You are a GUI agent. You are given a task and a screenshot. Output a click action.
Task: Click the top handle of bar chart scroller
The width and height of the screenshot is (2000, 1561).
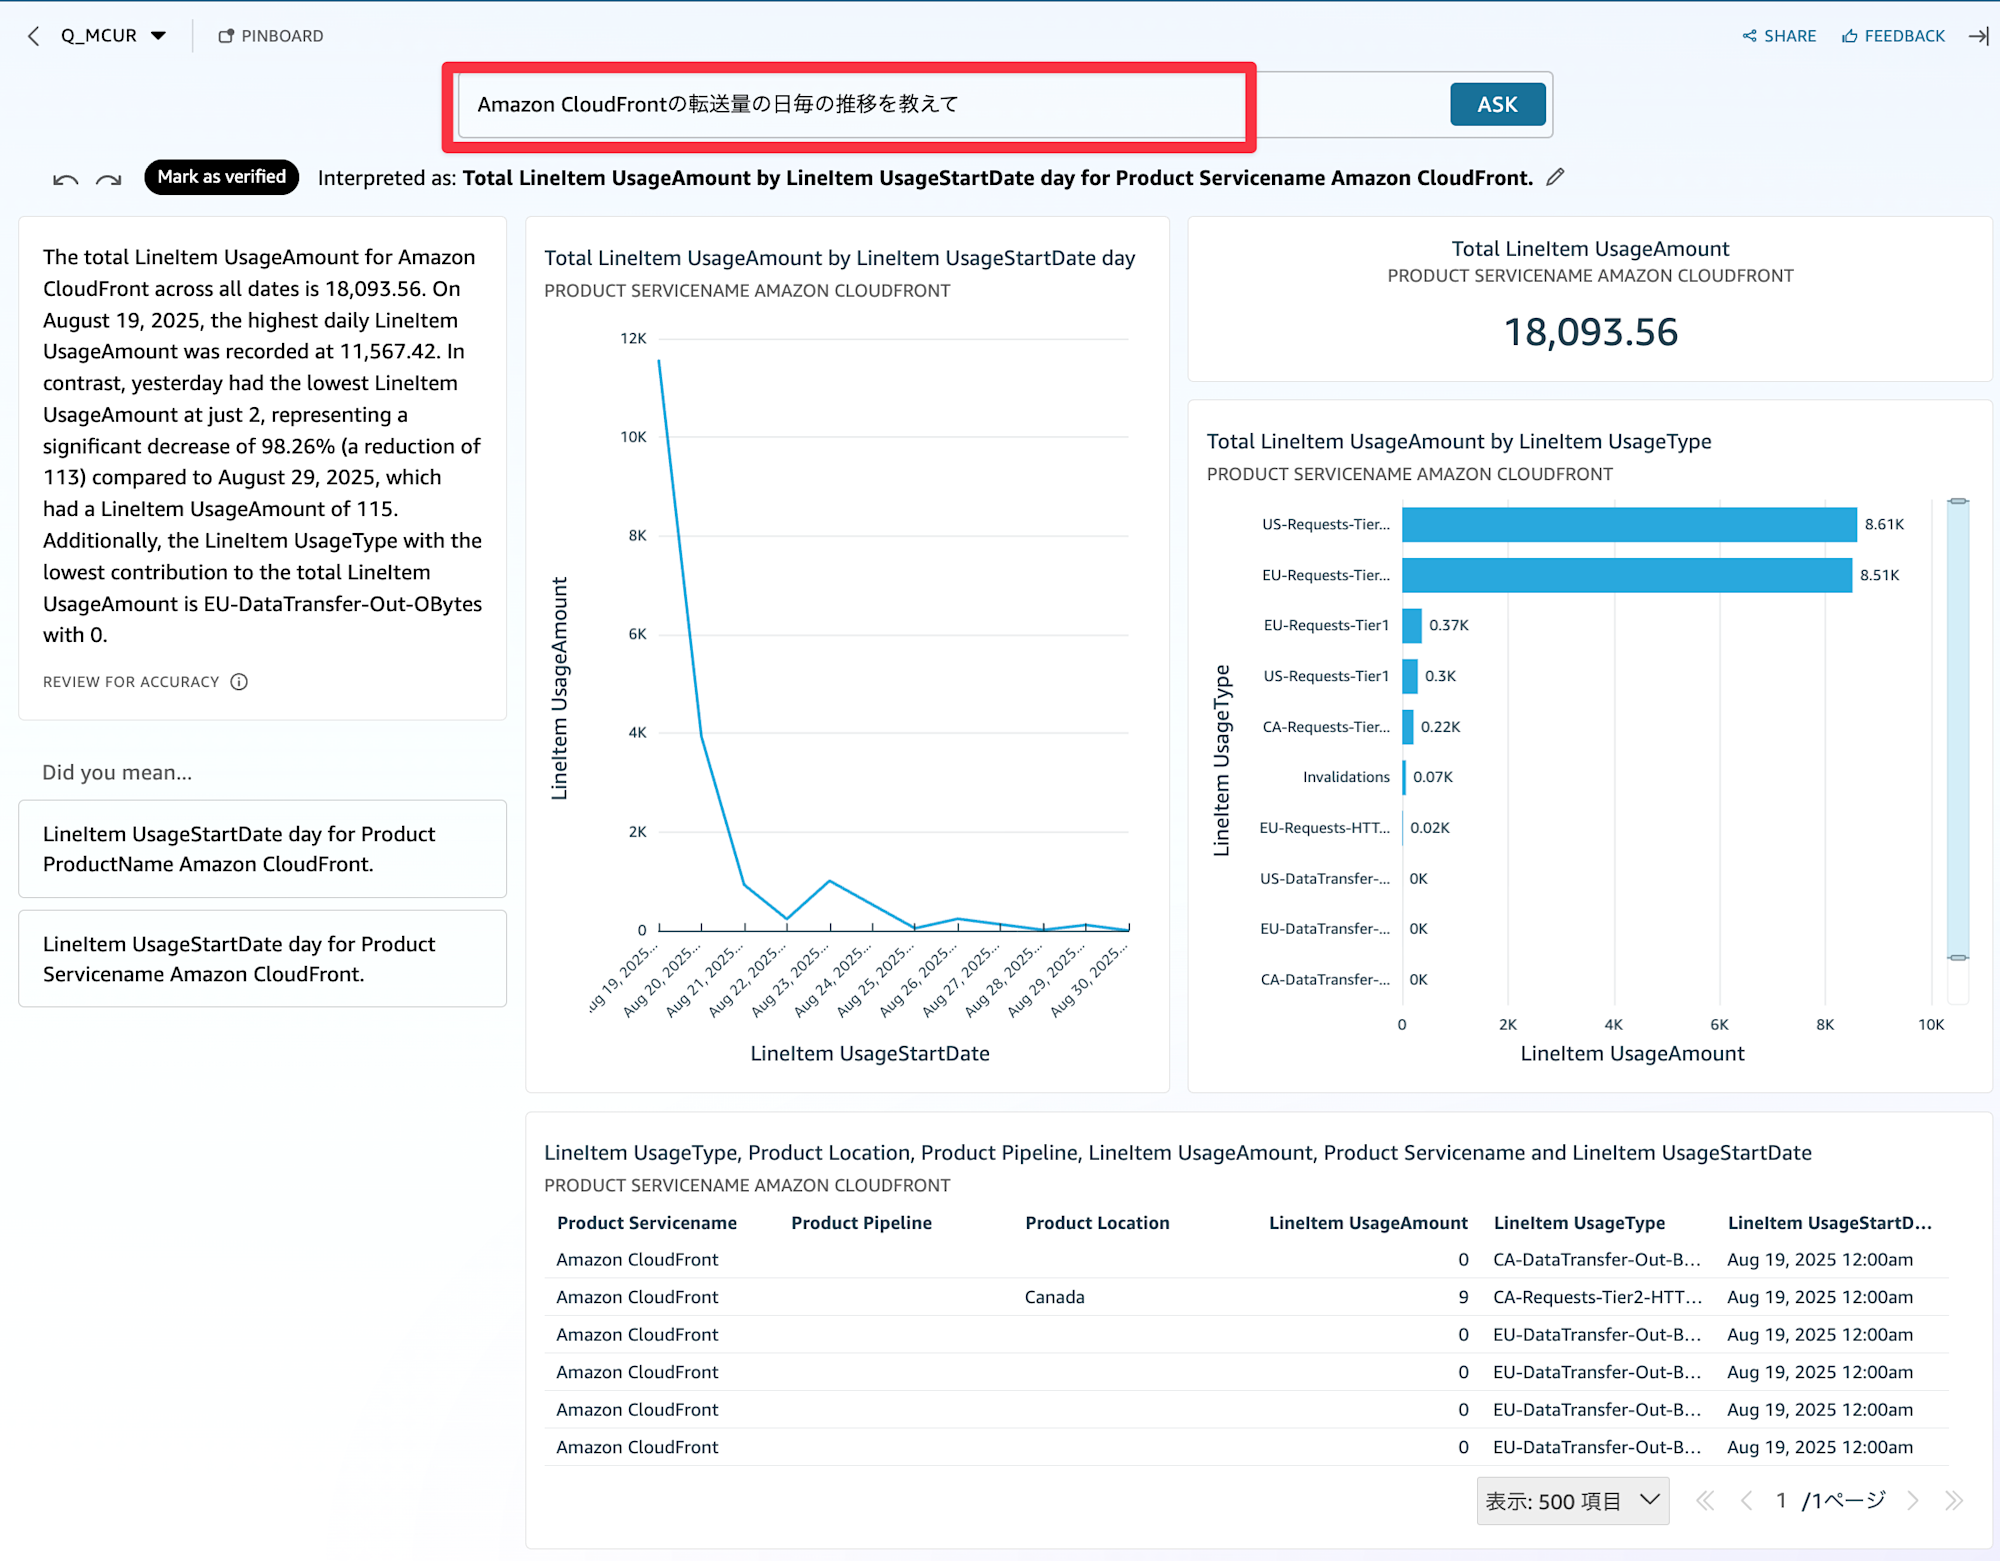[x=1958, y=501]
